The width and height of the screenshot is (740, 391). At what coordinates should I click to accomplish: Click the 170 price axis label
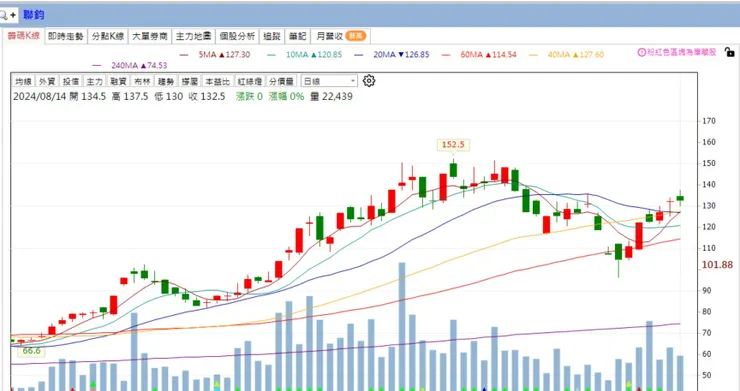click(x=708, y=121)
